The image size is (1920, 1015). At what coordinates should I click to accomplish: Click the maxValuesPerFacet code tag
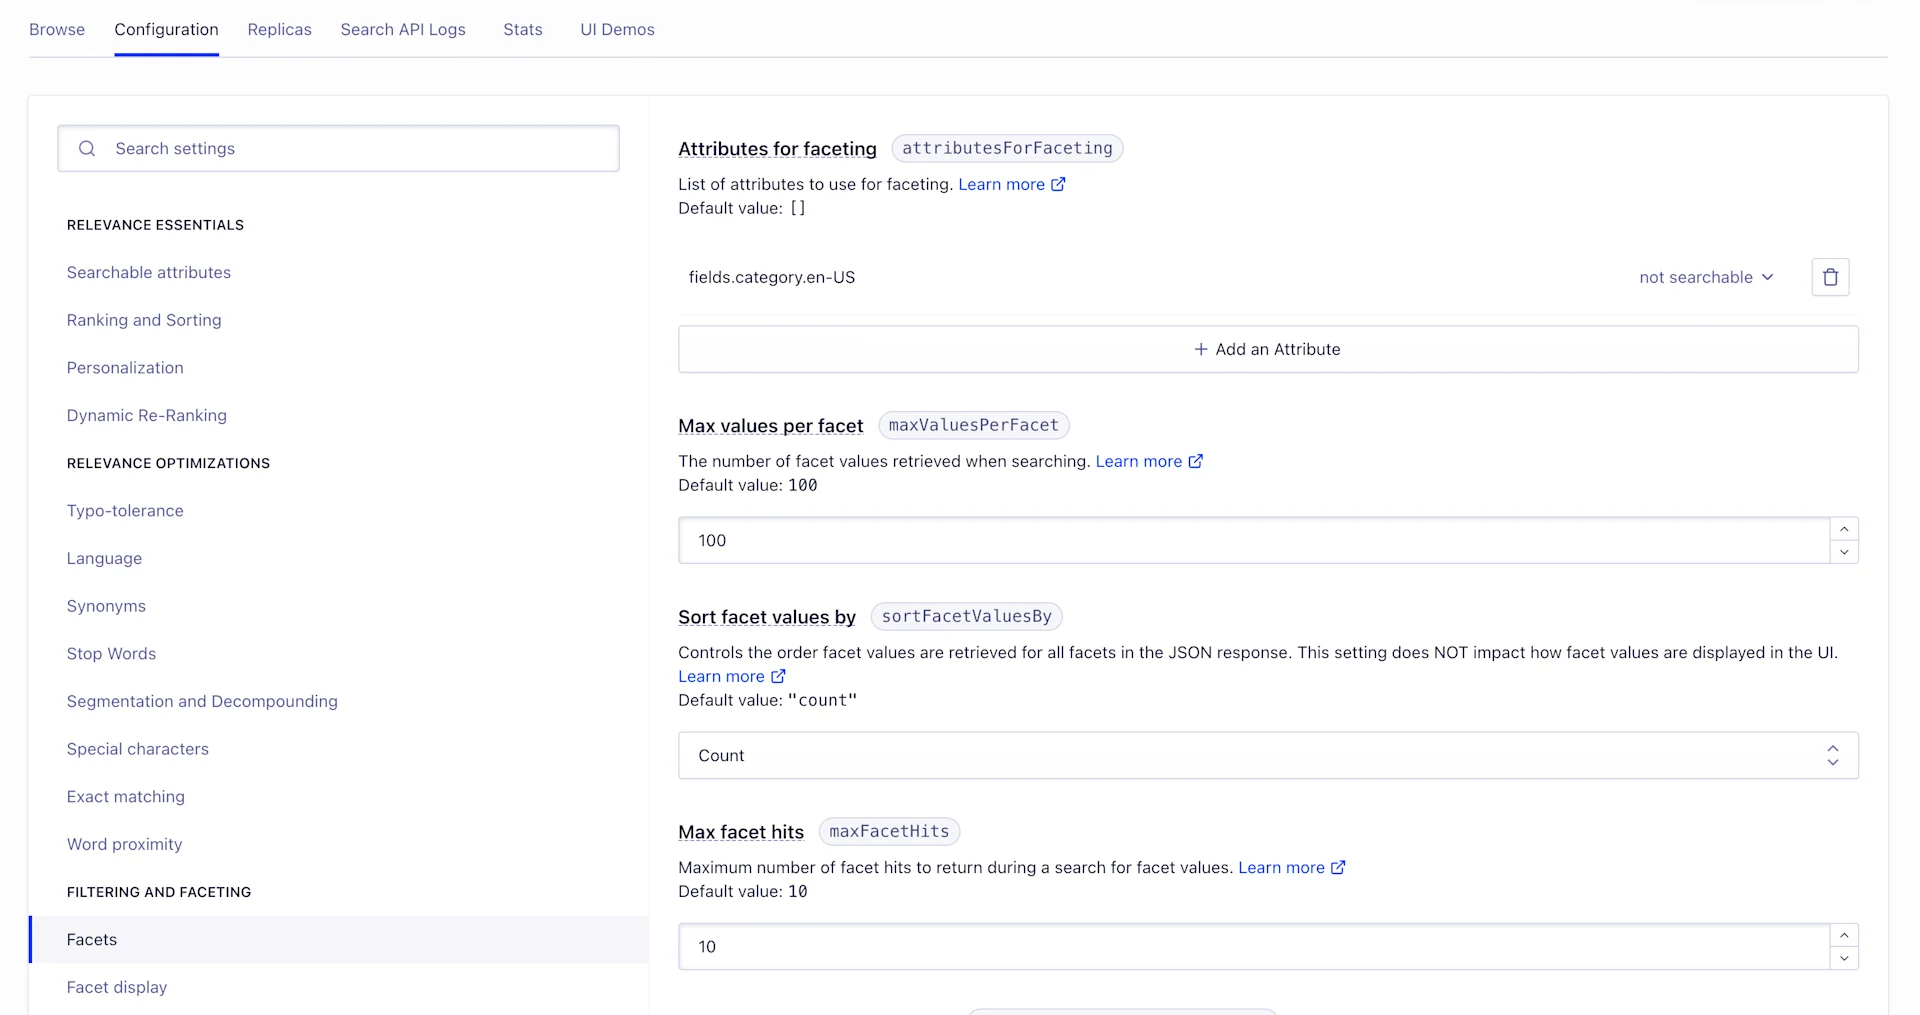click(x=973, y=425)
